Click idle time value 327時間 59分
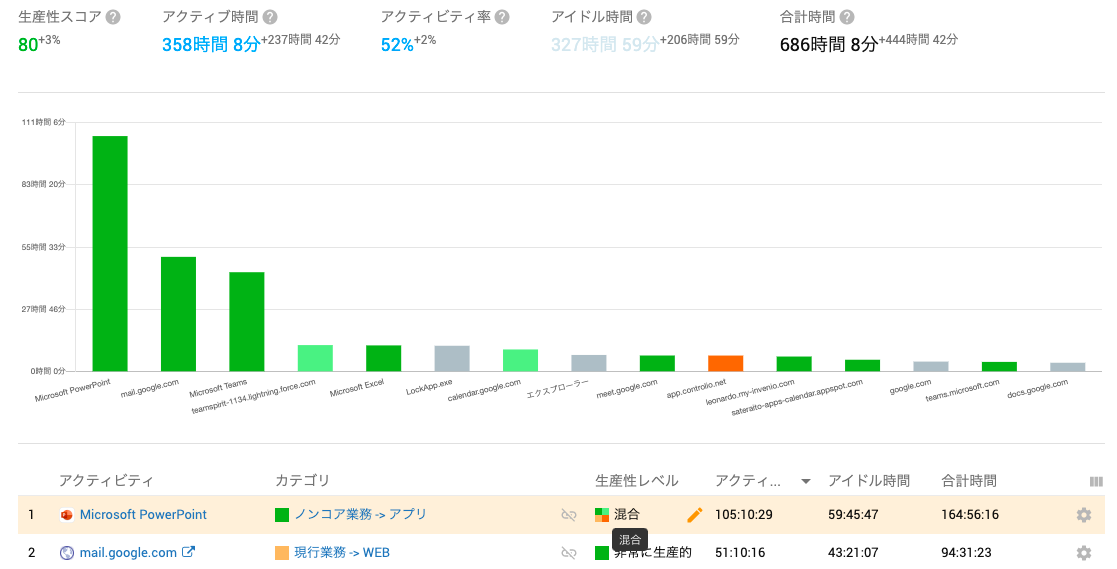This screenshot has height=569, width=1117. coord(604,45)
